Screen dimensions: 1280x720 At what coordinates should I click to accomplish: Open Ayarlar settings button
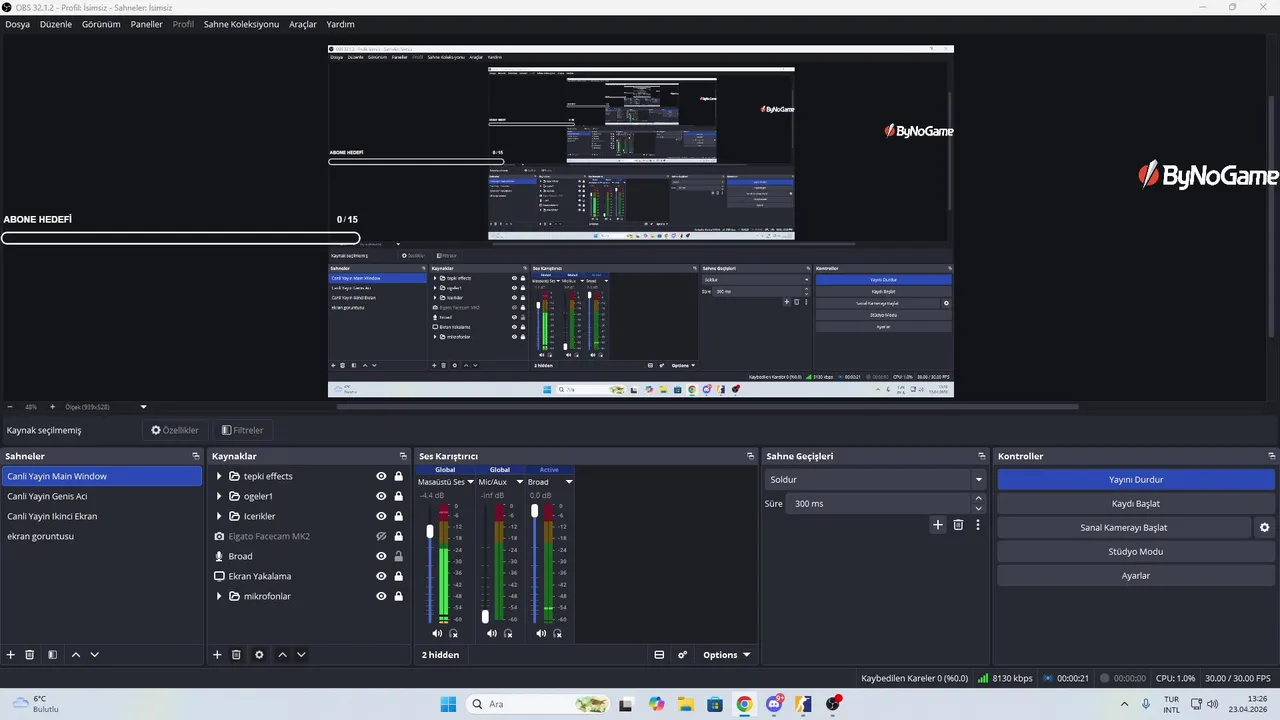1136,575
